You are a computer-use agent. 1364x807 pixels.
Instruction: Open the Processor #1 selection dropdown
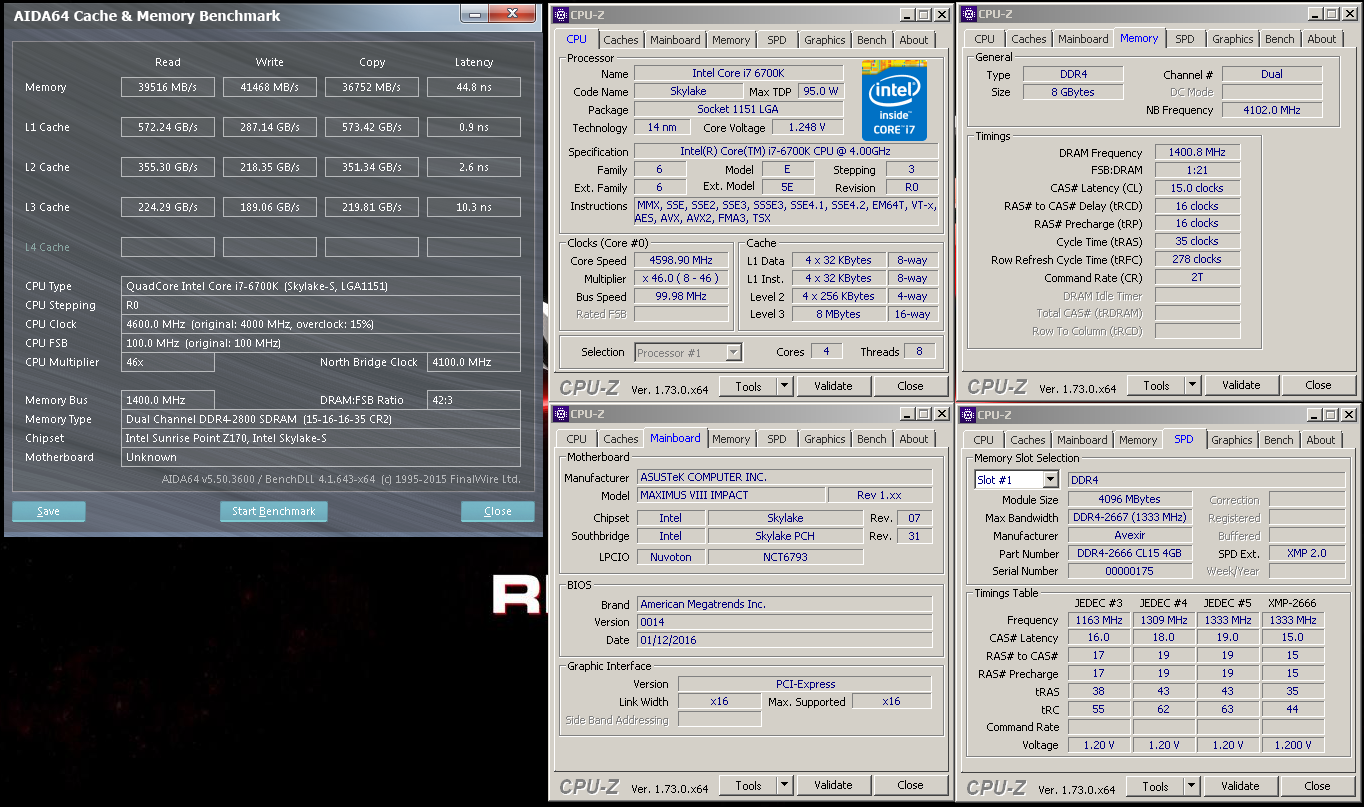(x=734, y=352)
